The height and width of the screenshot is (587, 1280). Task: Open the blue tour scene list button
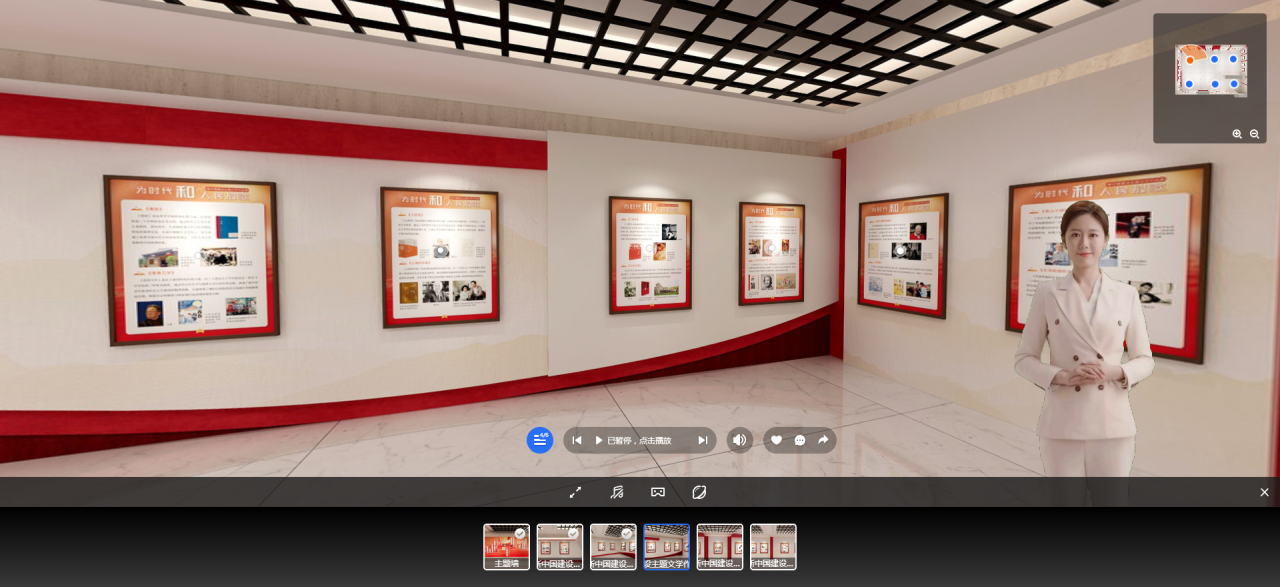pyautogui.click(x=540, y=440)
